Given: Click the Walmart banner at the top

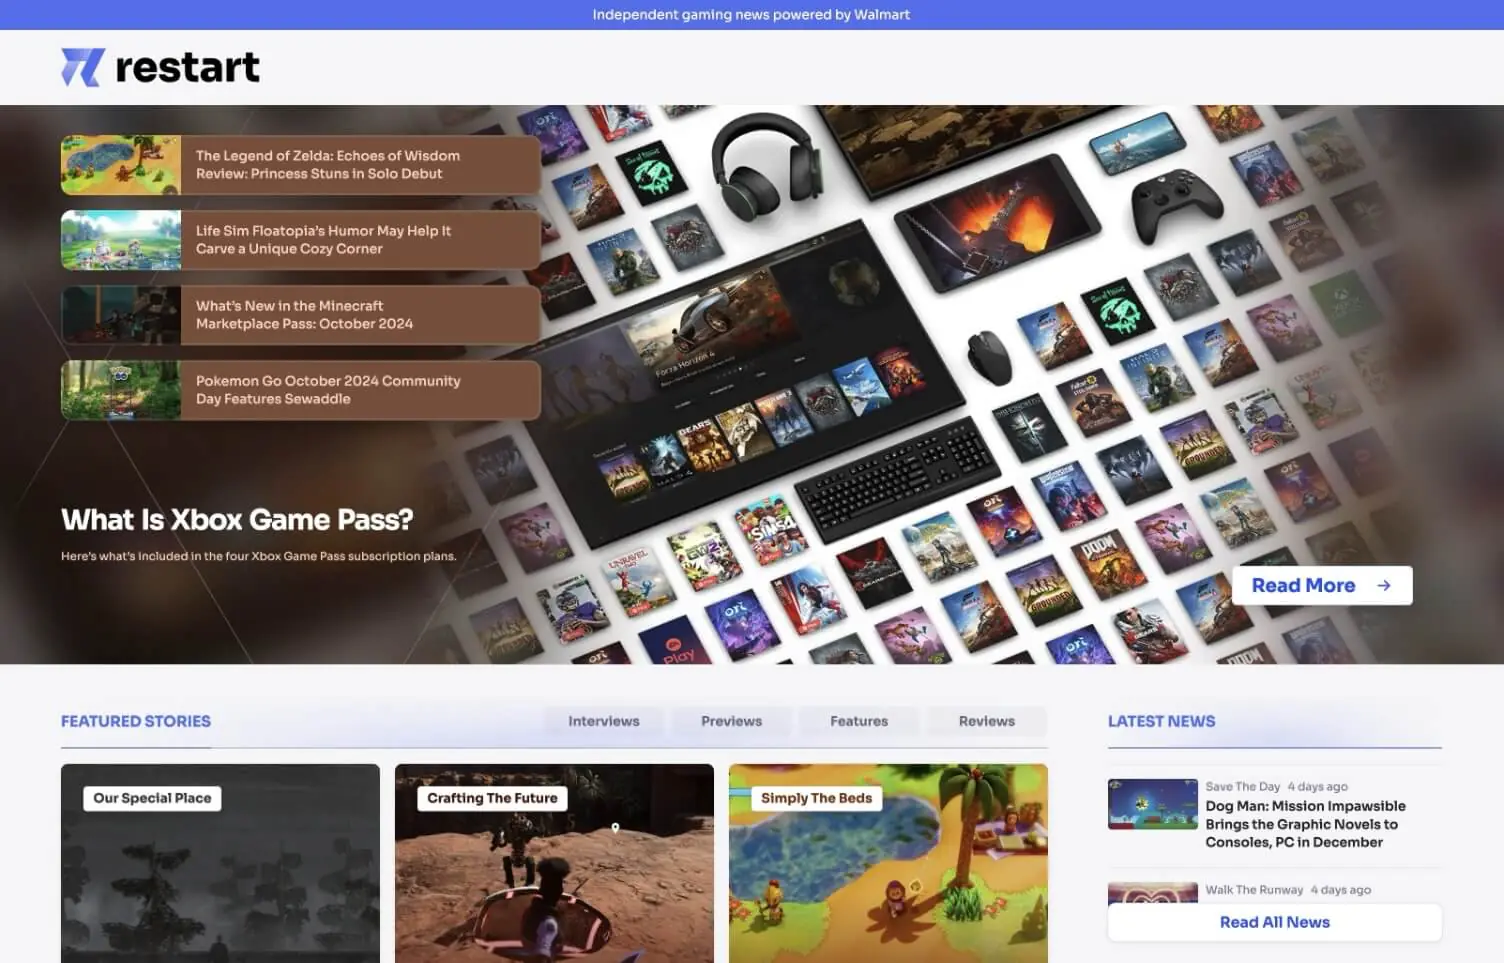Looking at the screenshot, I should 752,15.
